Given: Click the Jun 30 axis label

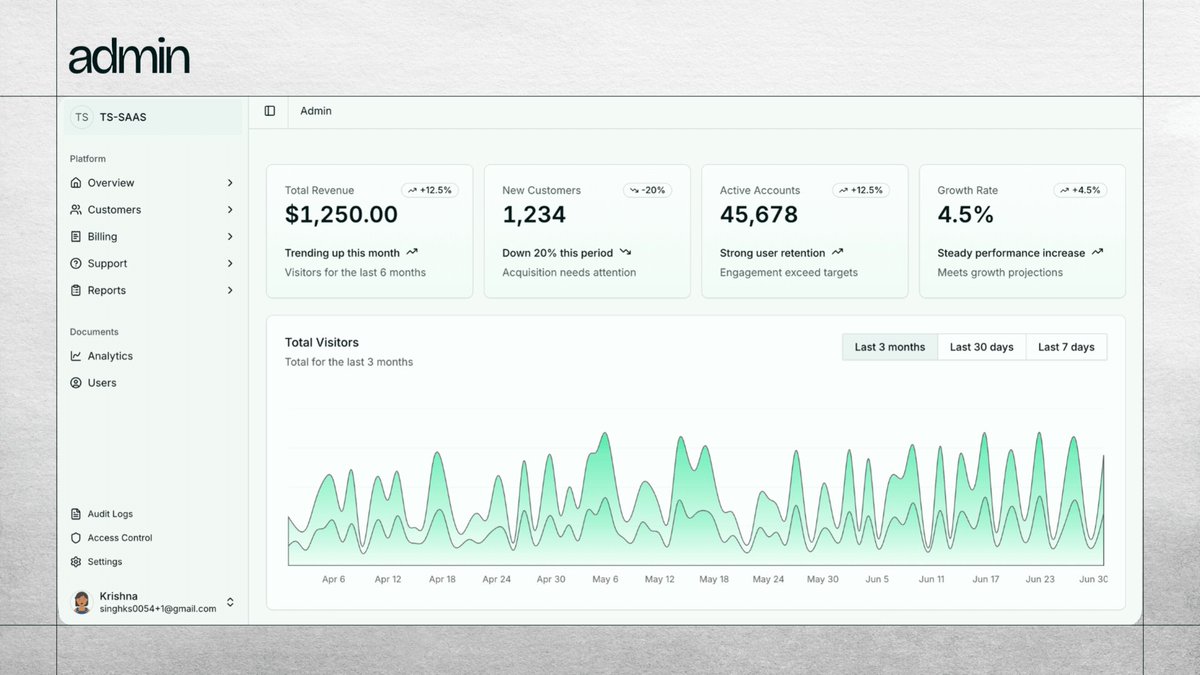Looking at the screenshot, I should (x=1094, y=579).
